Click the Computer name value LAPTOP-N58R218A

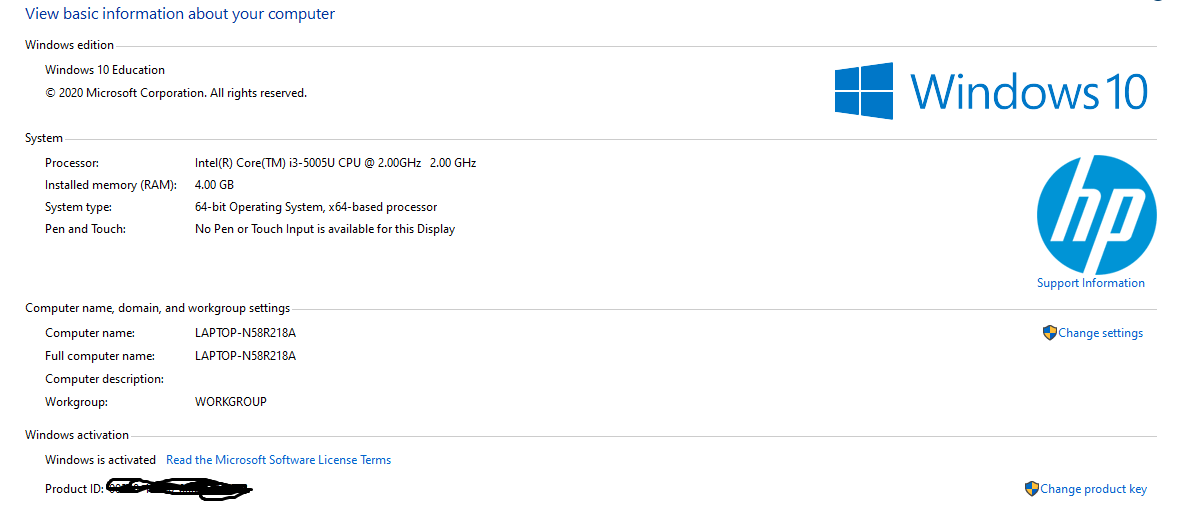coord(245,333)
